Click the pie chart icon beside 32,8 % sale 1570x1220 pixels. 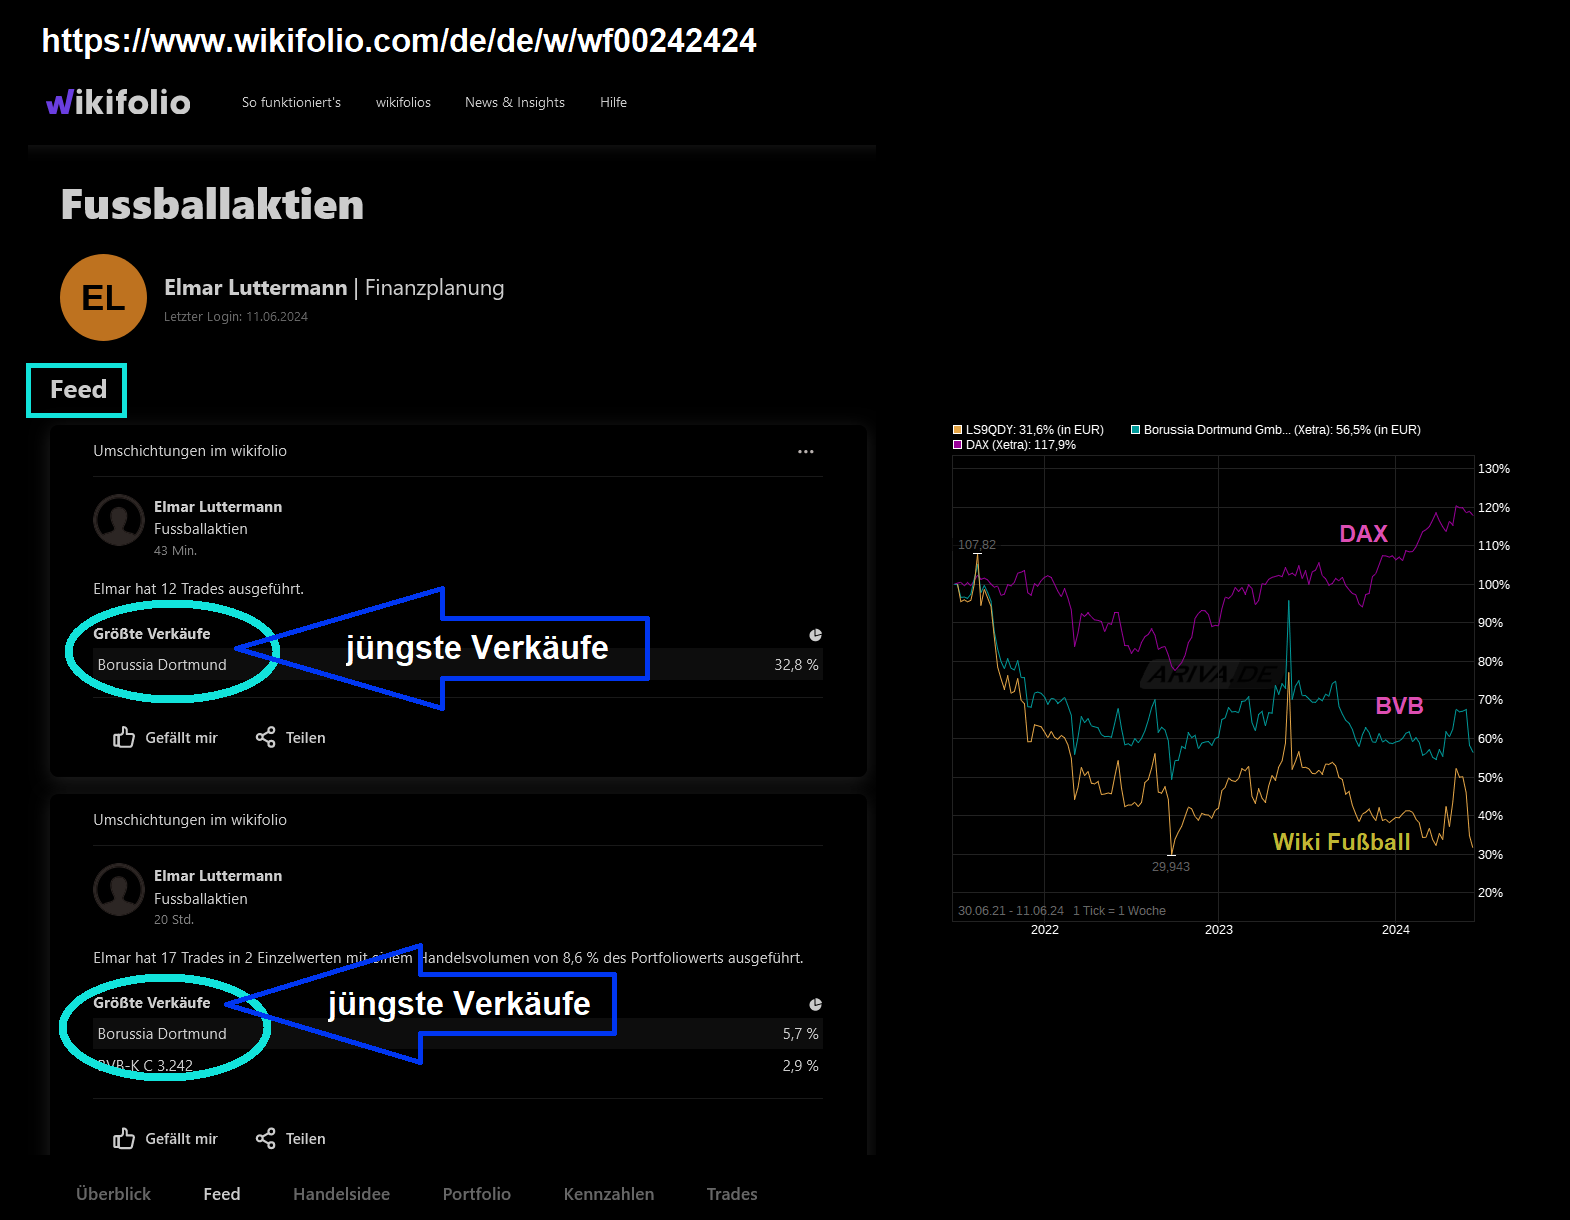pos(816,635)
